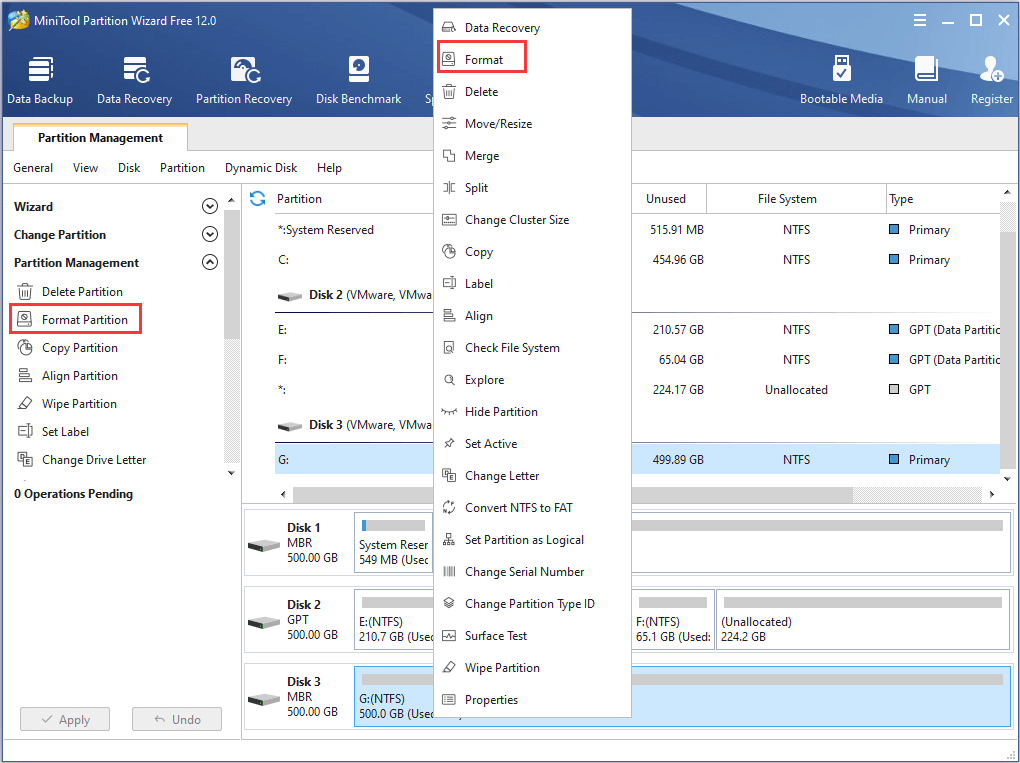Viewport: 1020px width, 763px height.
Task: Select the Disk 2 (Unallocated) 224.2 GB block
Action: click(863, 619)
